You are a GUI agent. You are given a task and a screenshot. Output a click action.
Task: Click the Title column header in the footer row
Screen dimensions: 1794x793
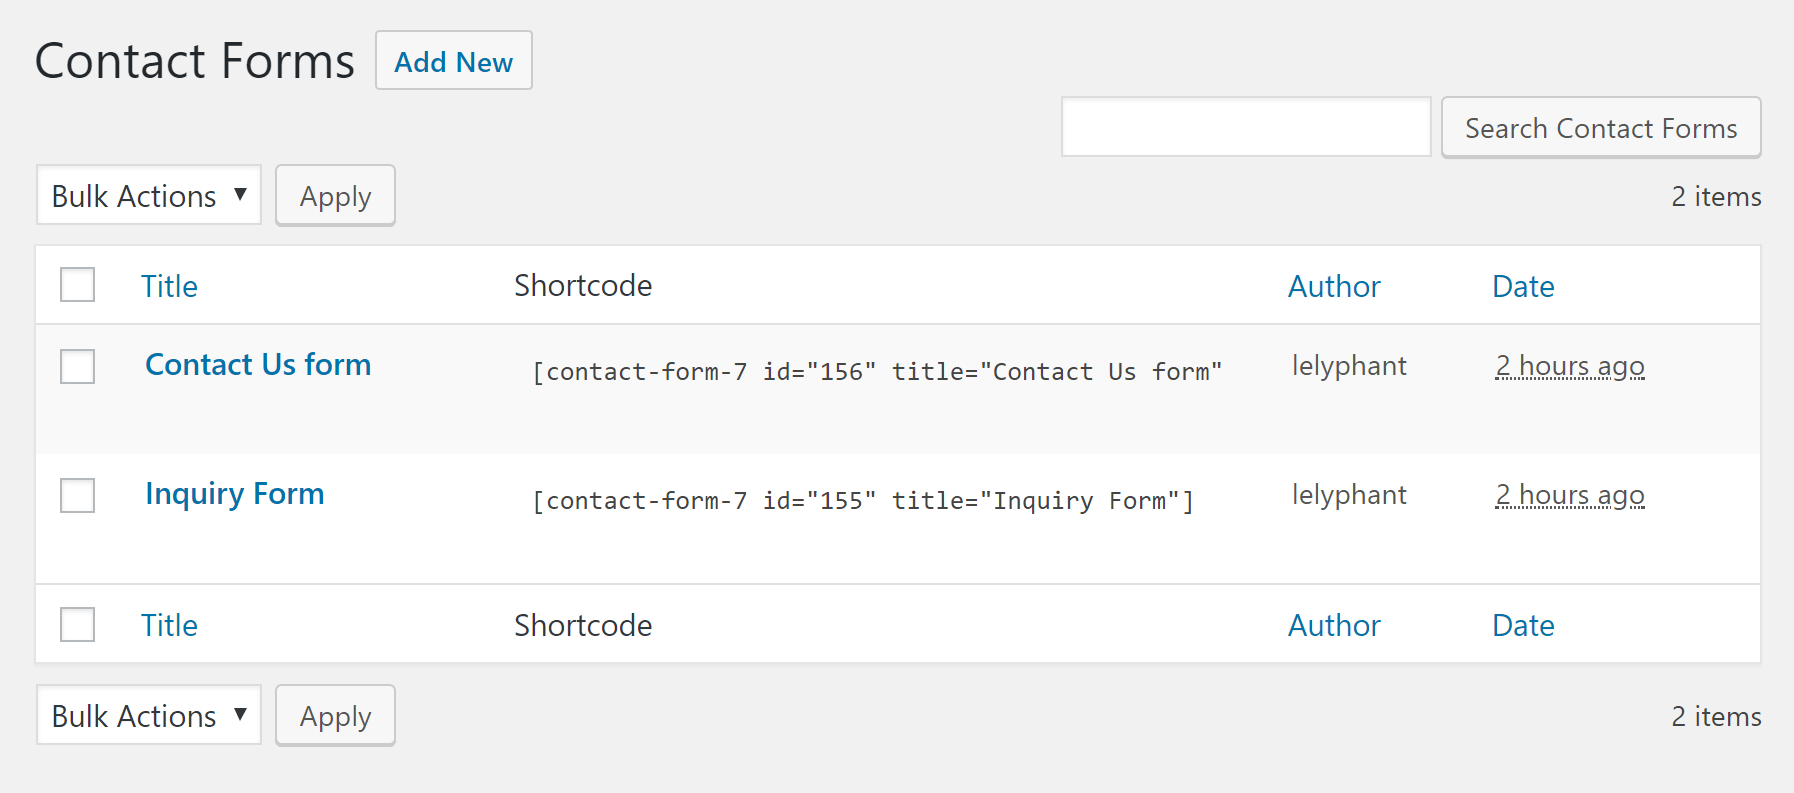[x=169, y=625]
